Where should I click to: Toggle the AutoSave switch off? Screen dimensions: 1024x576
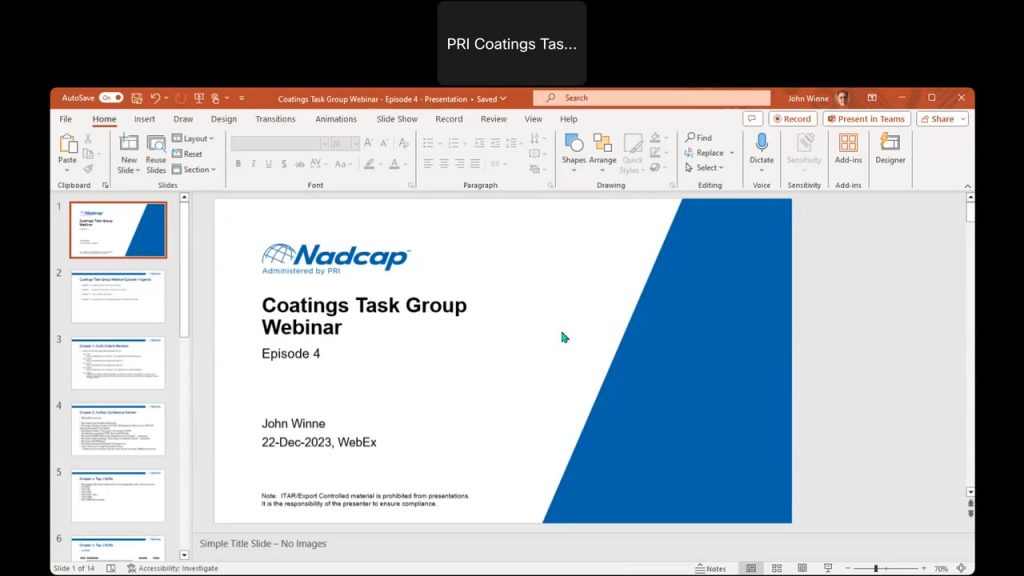(x=111, y=98)
